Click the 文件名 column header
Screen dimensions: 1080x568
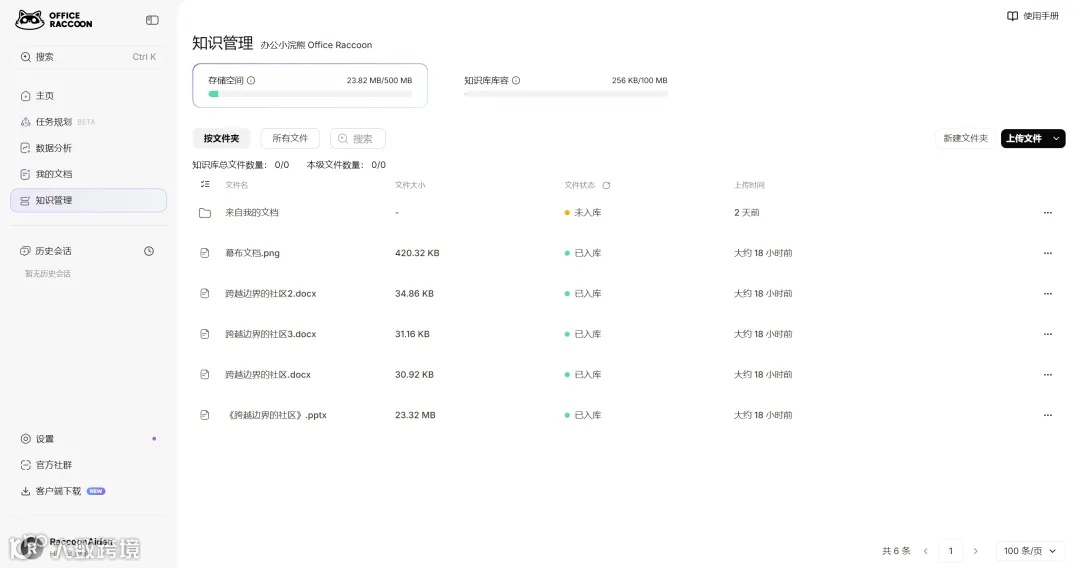[x=236, y=185]
